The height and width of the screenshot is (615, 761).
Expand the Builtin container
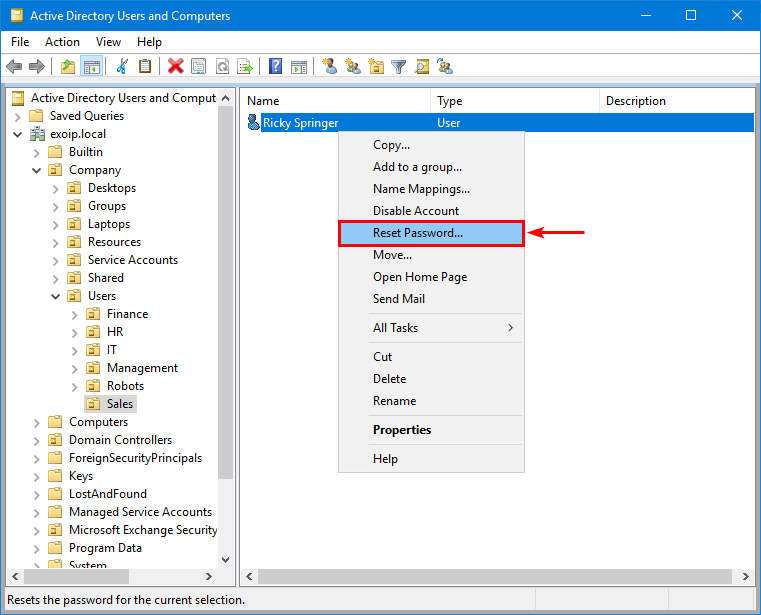pyautogui.click(x=36, y=152)
